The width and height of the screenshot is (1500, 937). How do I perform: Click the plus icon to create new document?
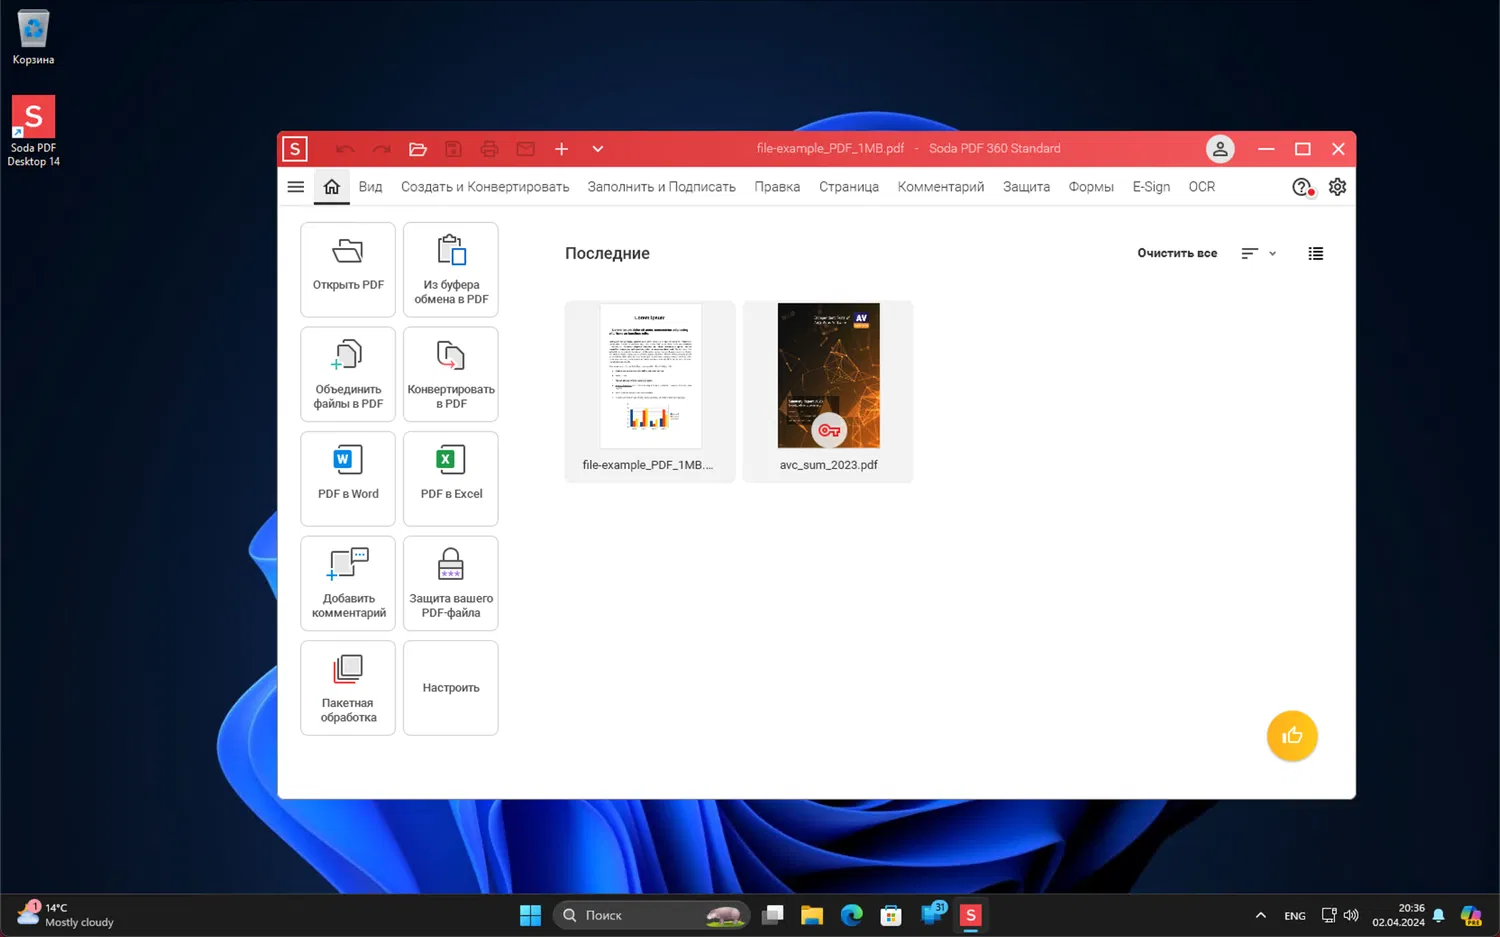click(x=561, y=149)
